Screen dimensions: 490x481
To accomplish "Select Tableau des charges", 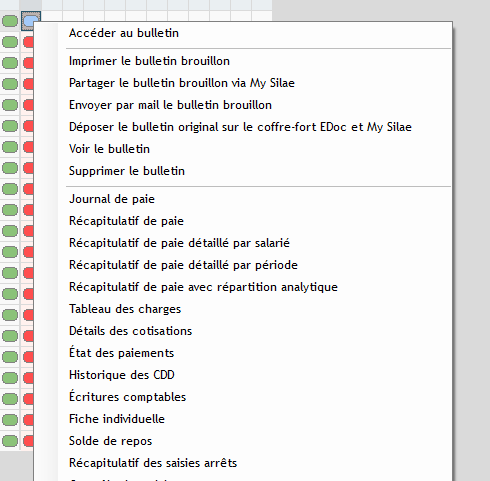I will pyautogui.click(x=125, y=309).
